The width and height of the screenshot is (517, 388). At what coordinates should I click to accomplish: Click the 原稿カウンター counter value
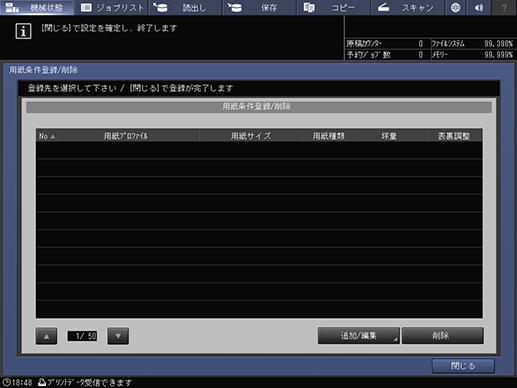[421, 44]
